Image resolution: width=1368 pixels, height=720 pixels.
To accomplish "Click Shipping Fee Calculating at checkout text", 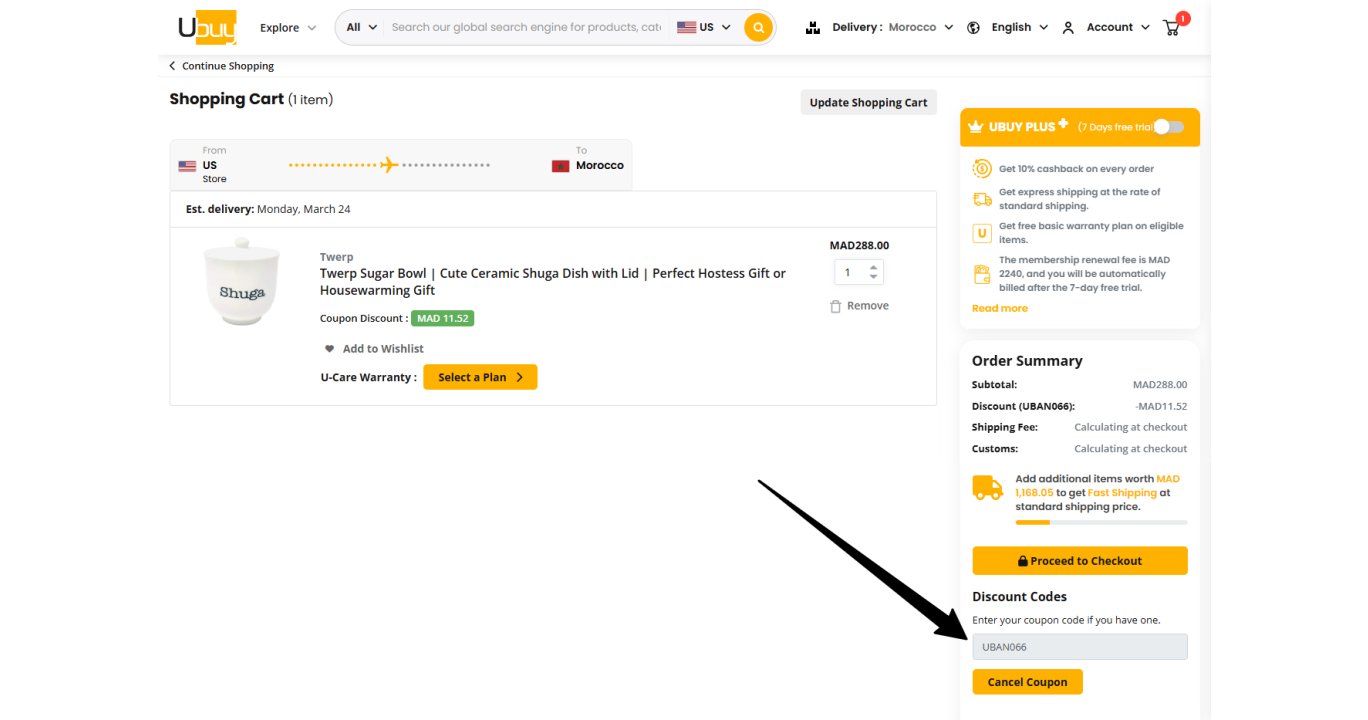I will tap(1131, 427).
